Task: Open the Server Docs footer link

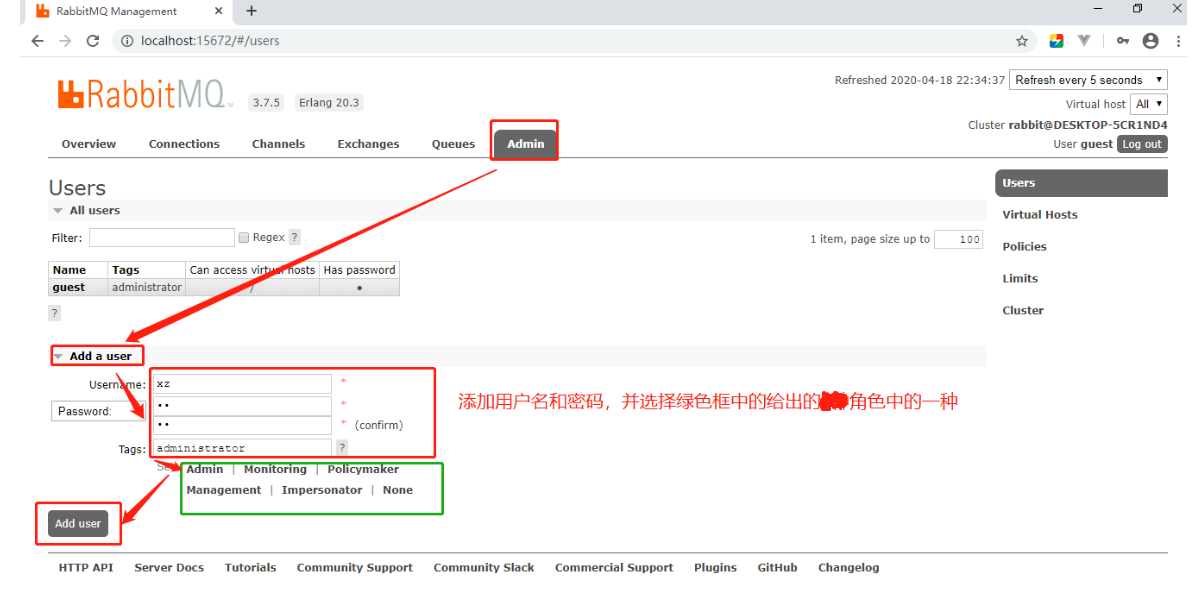Action: (169, 567)
